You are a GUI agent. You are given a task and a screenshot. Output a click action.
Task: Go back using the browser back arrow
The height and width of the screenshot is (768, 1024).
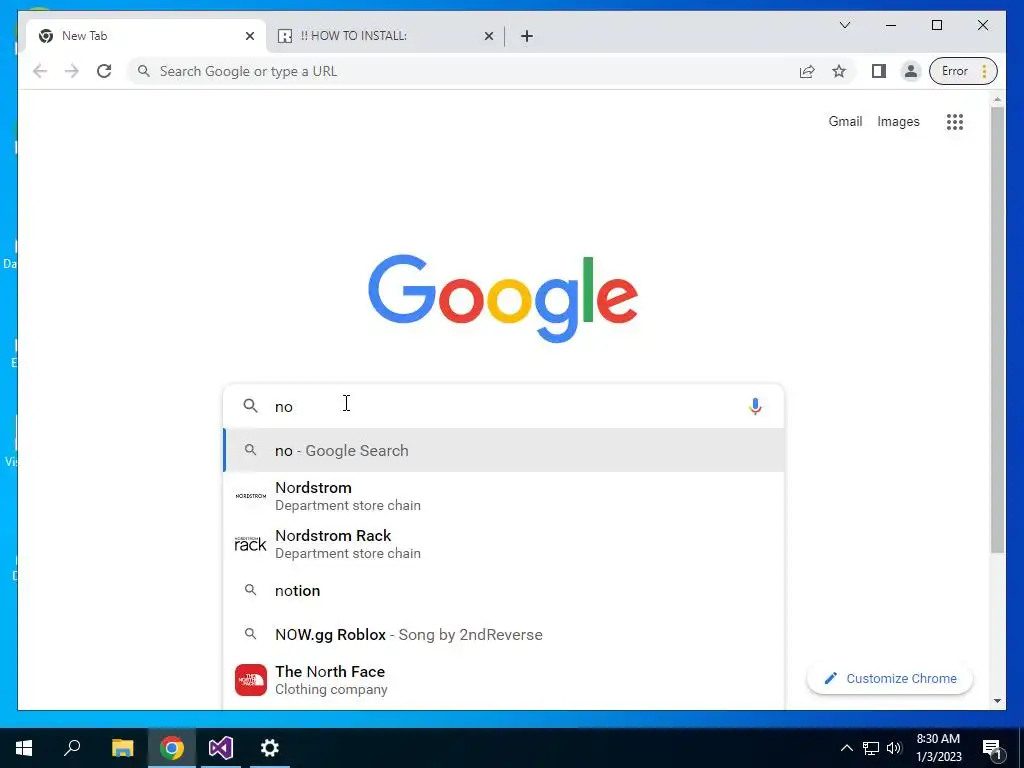click(x=40, y=71)
